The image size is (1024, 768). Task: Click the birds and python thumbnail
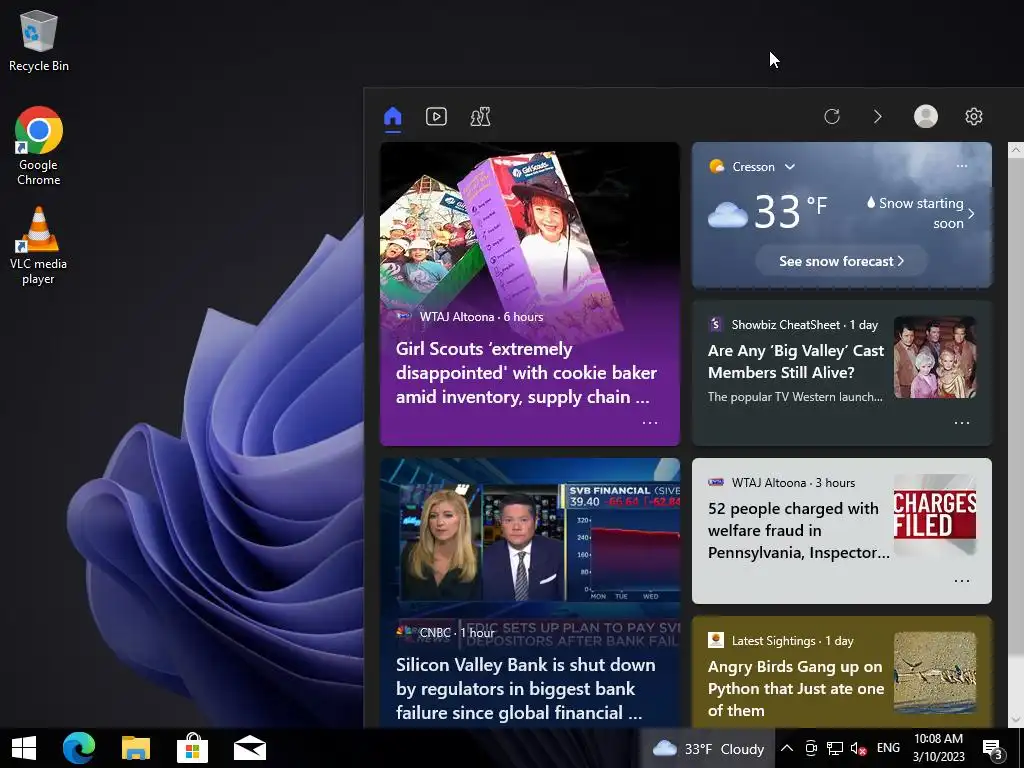[x=935, y=673]
